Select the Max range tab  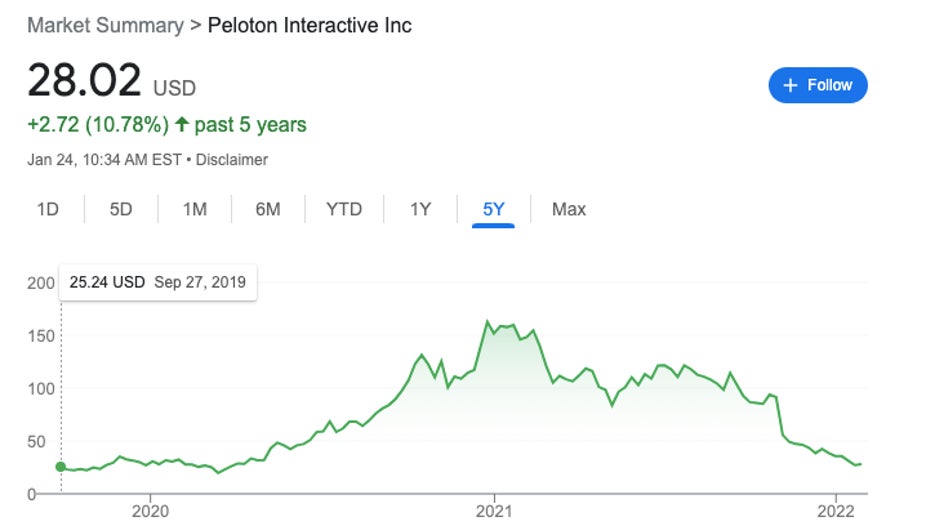coord(569,209)
